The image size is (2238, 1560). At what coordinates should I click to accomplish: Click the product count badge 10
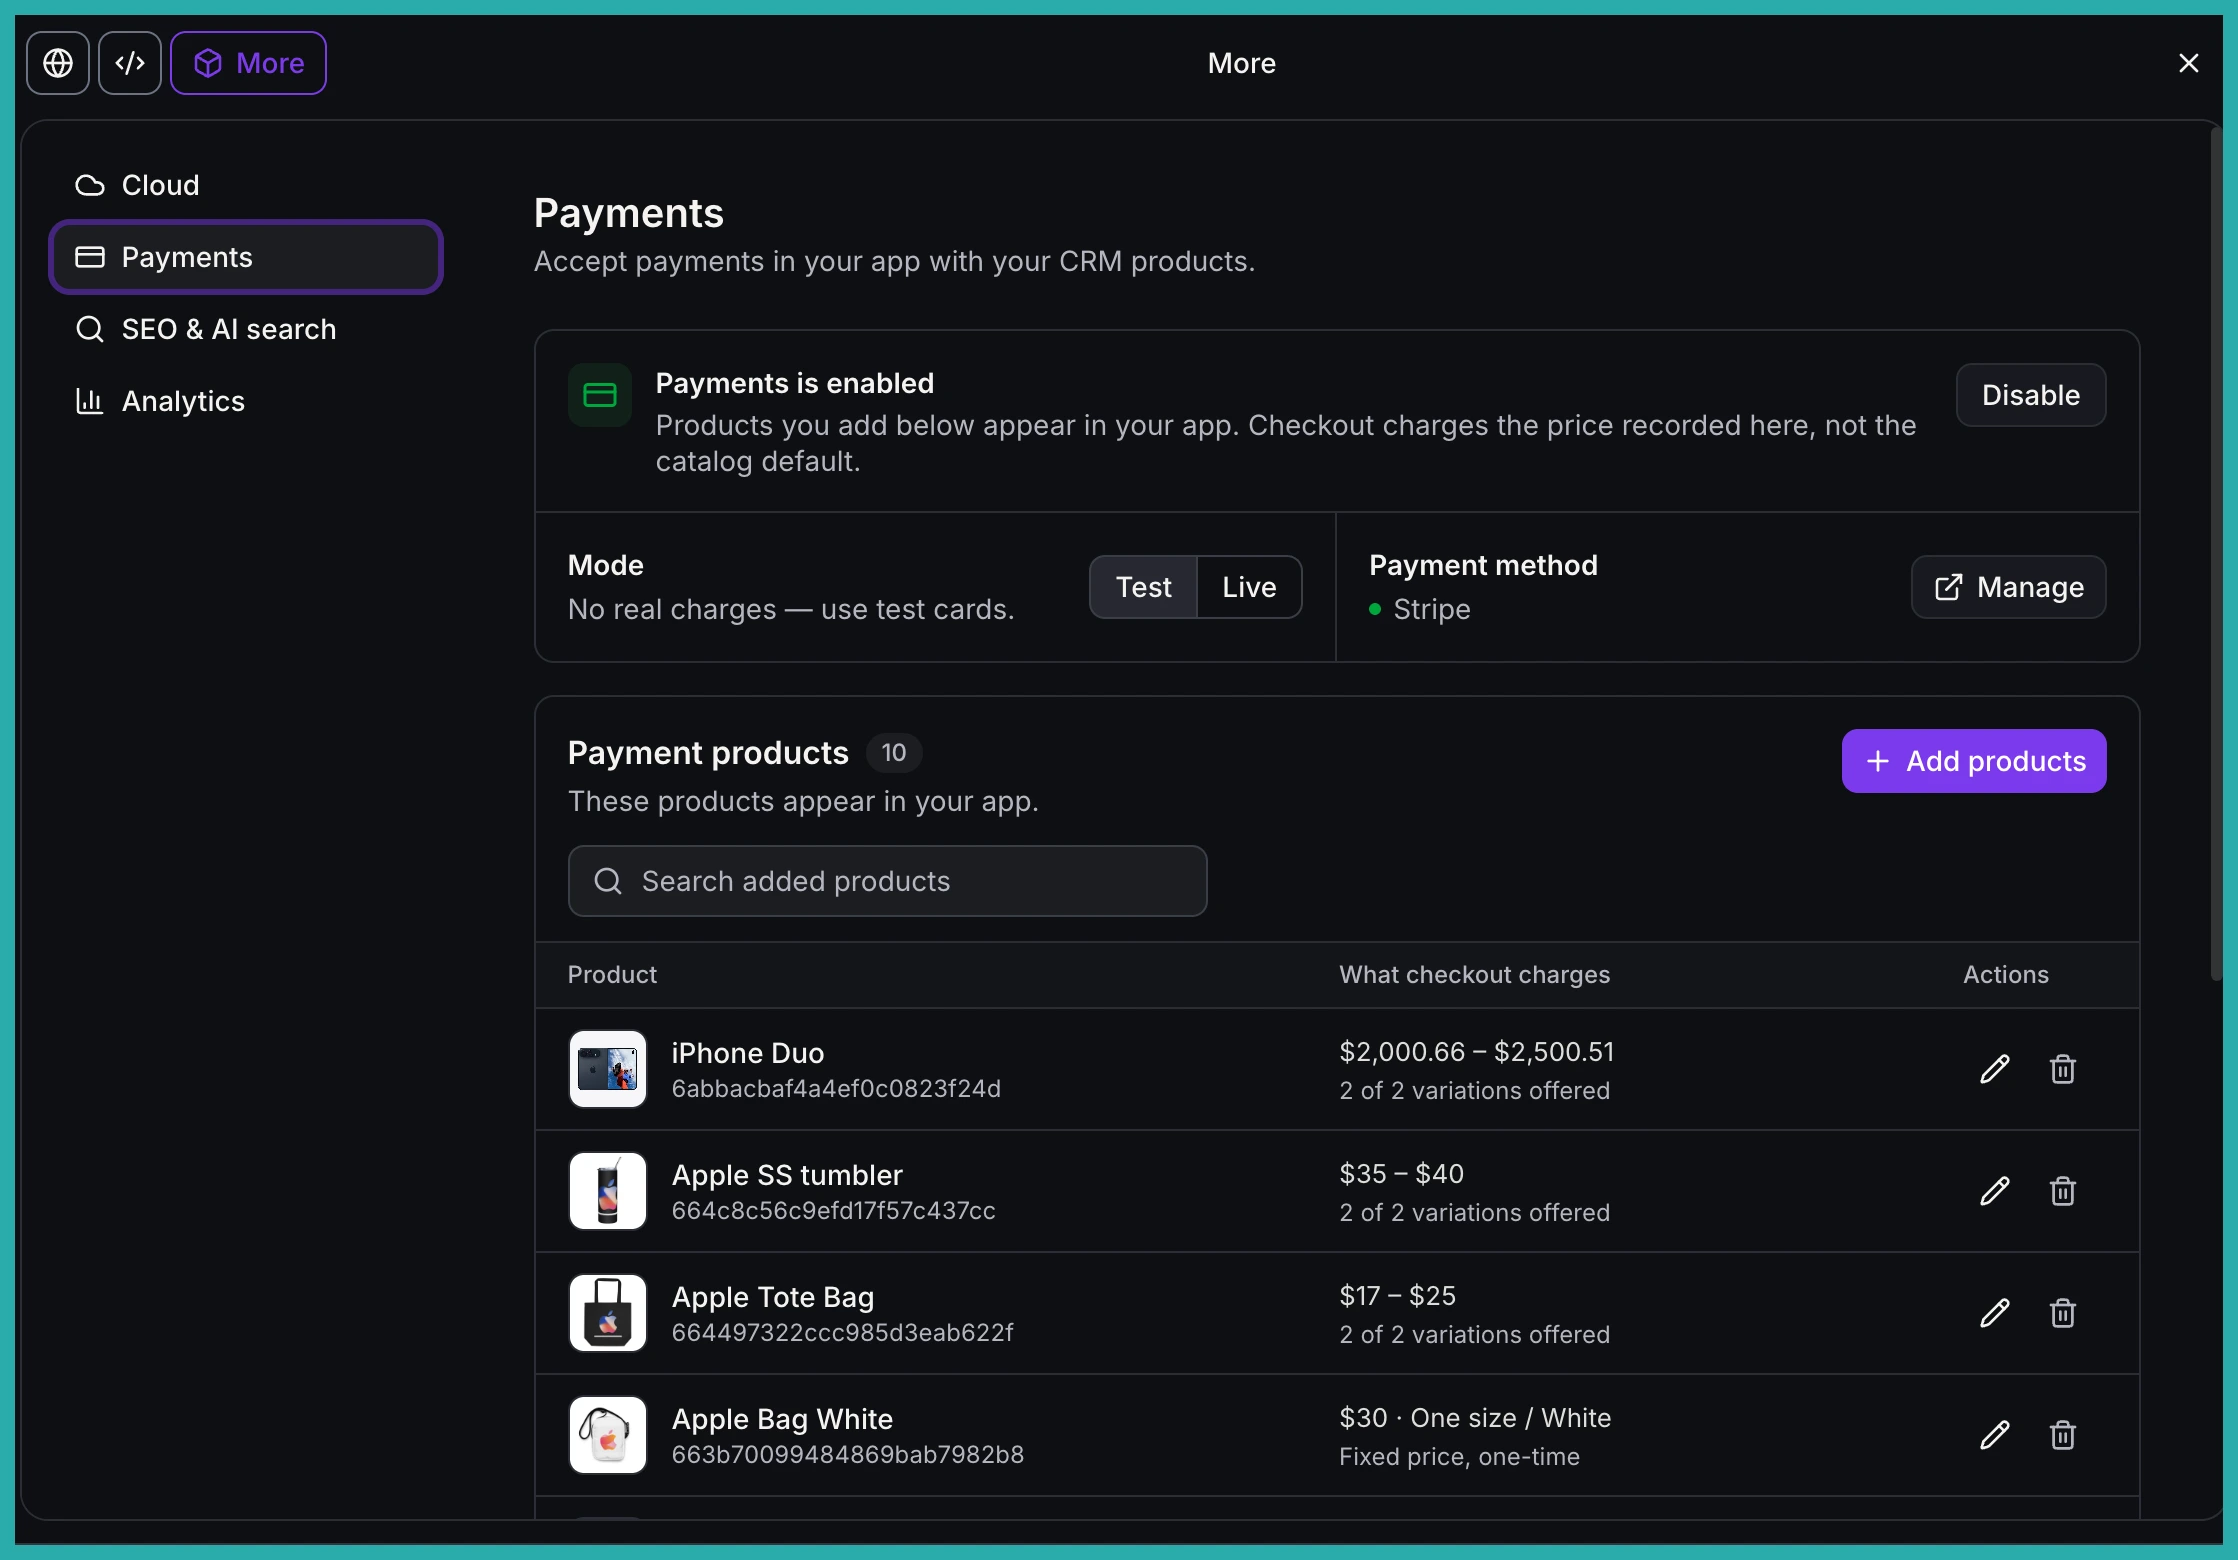pos(894,752)
